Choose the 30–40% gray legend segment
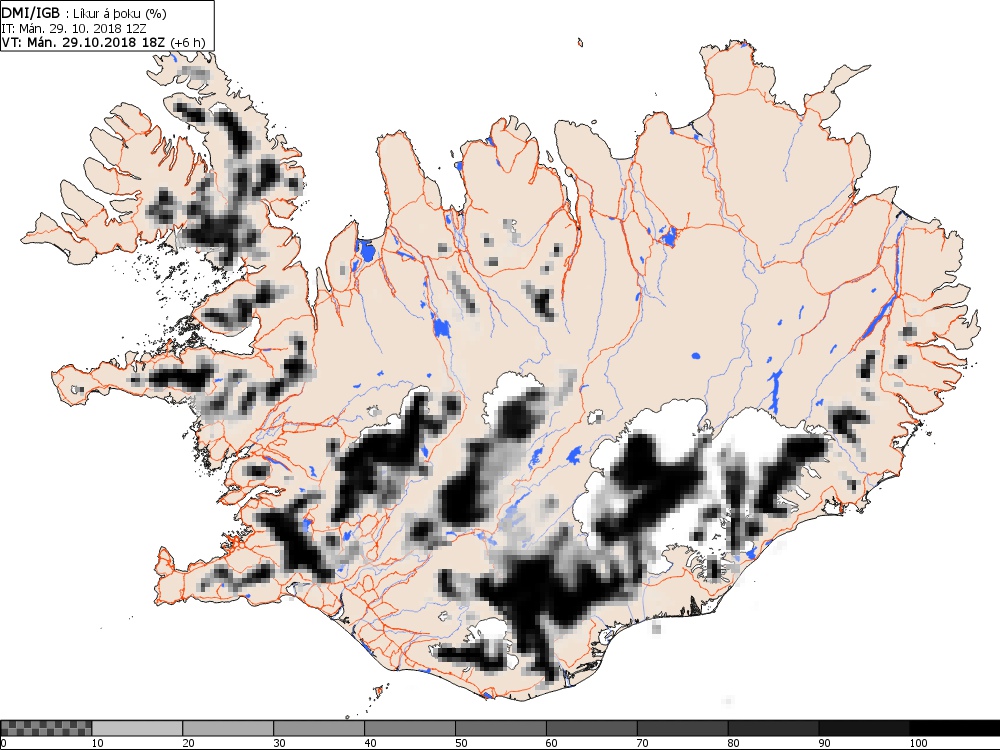Screen dimensions: 1000x750 pyautogui.click(x=319, y=728)
